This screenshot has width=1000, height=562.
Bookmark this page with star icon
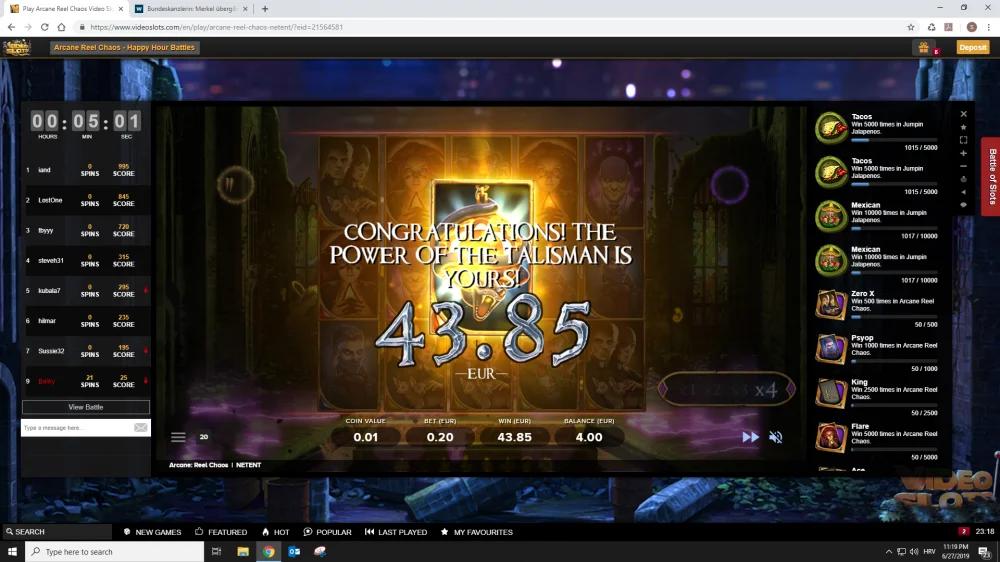click(911, 27)
